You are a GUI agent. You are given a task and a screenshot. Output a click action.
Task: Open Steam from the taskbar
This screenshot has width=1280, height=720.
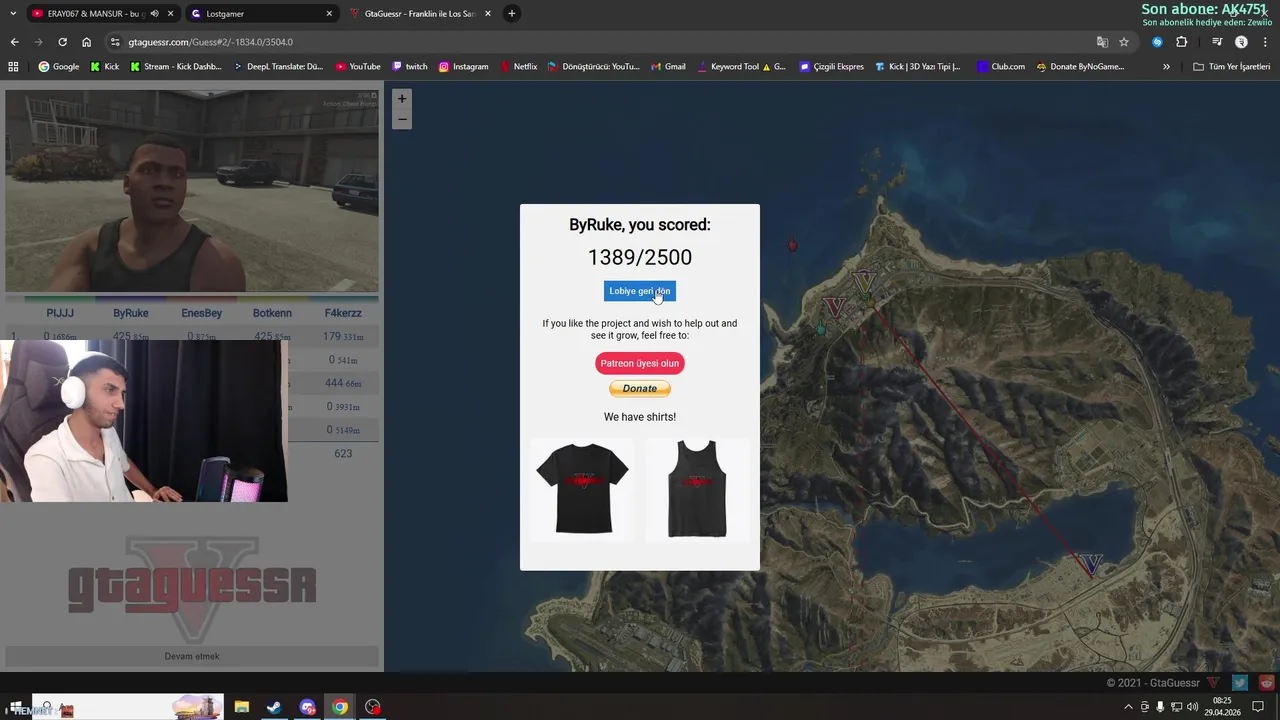click(x=273, y=707)
